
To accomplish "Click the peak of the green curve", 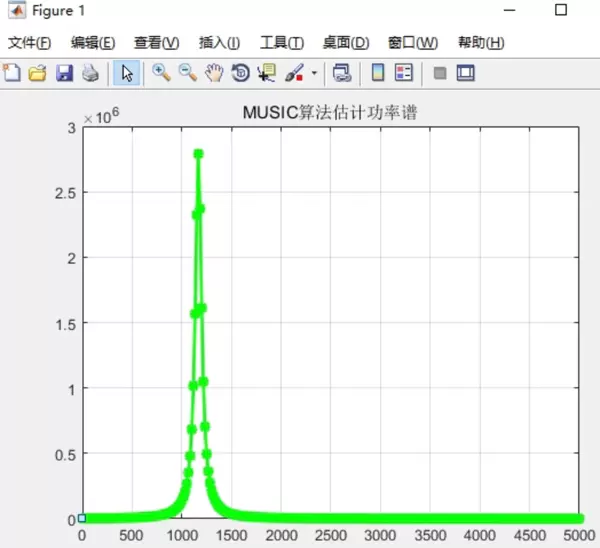I will pyautogui.click(x=198, y=153).
